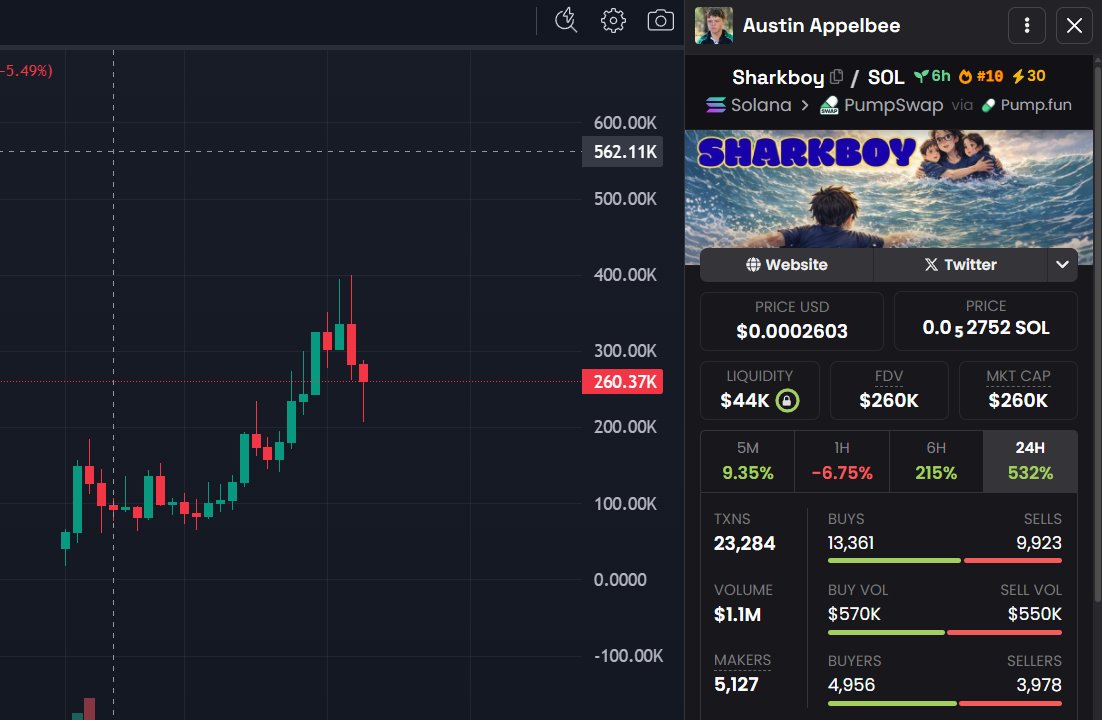Click the Solana chain icon
Viewport: 1102px width, 720px height.
pyautogui.click(x=715, y=105)
